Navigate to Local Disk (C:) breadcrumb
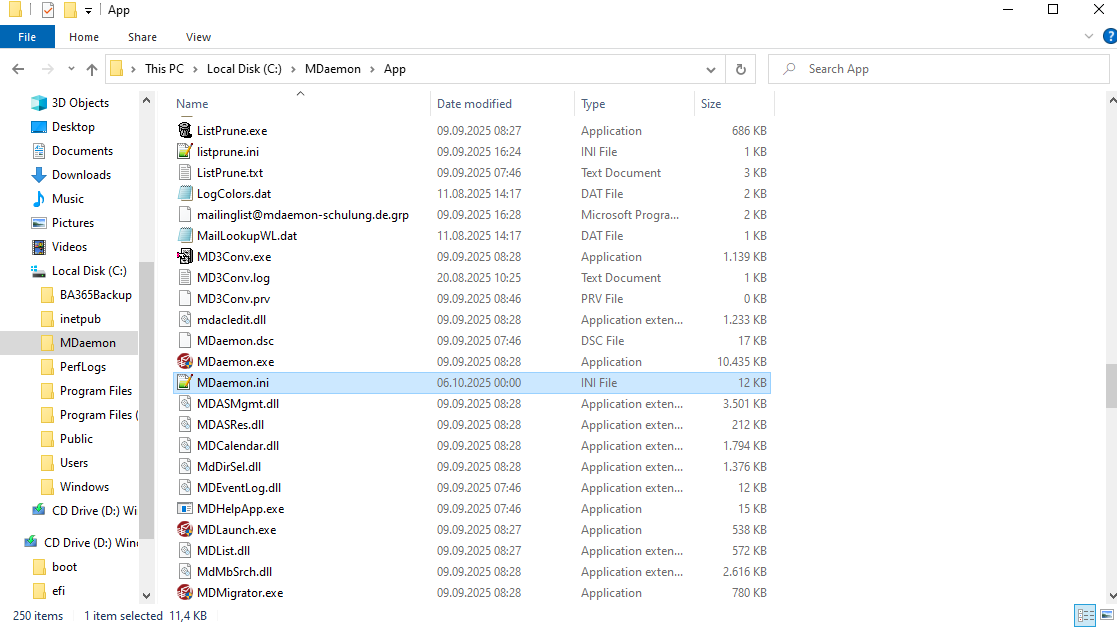This screenshot has height=628, width=1117. tap(236, 69)
